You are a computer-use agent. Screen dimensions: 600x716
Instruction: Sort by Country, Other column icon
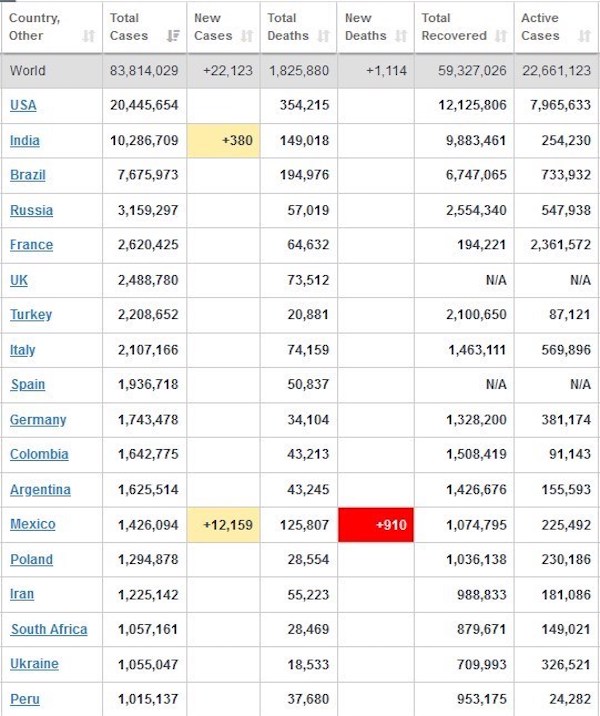click(x=89, y=36)
